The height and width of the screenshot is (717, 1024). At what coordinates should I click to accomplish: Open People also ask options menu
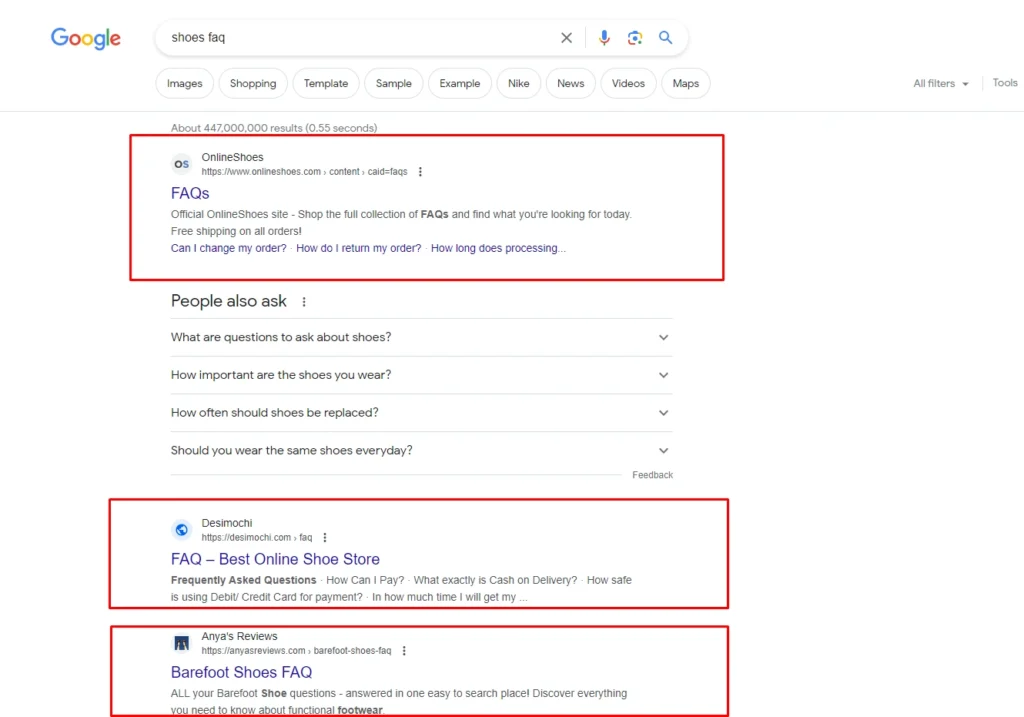[304, 302]
